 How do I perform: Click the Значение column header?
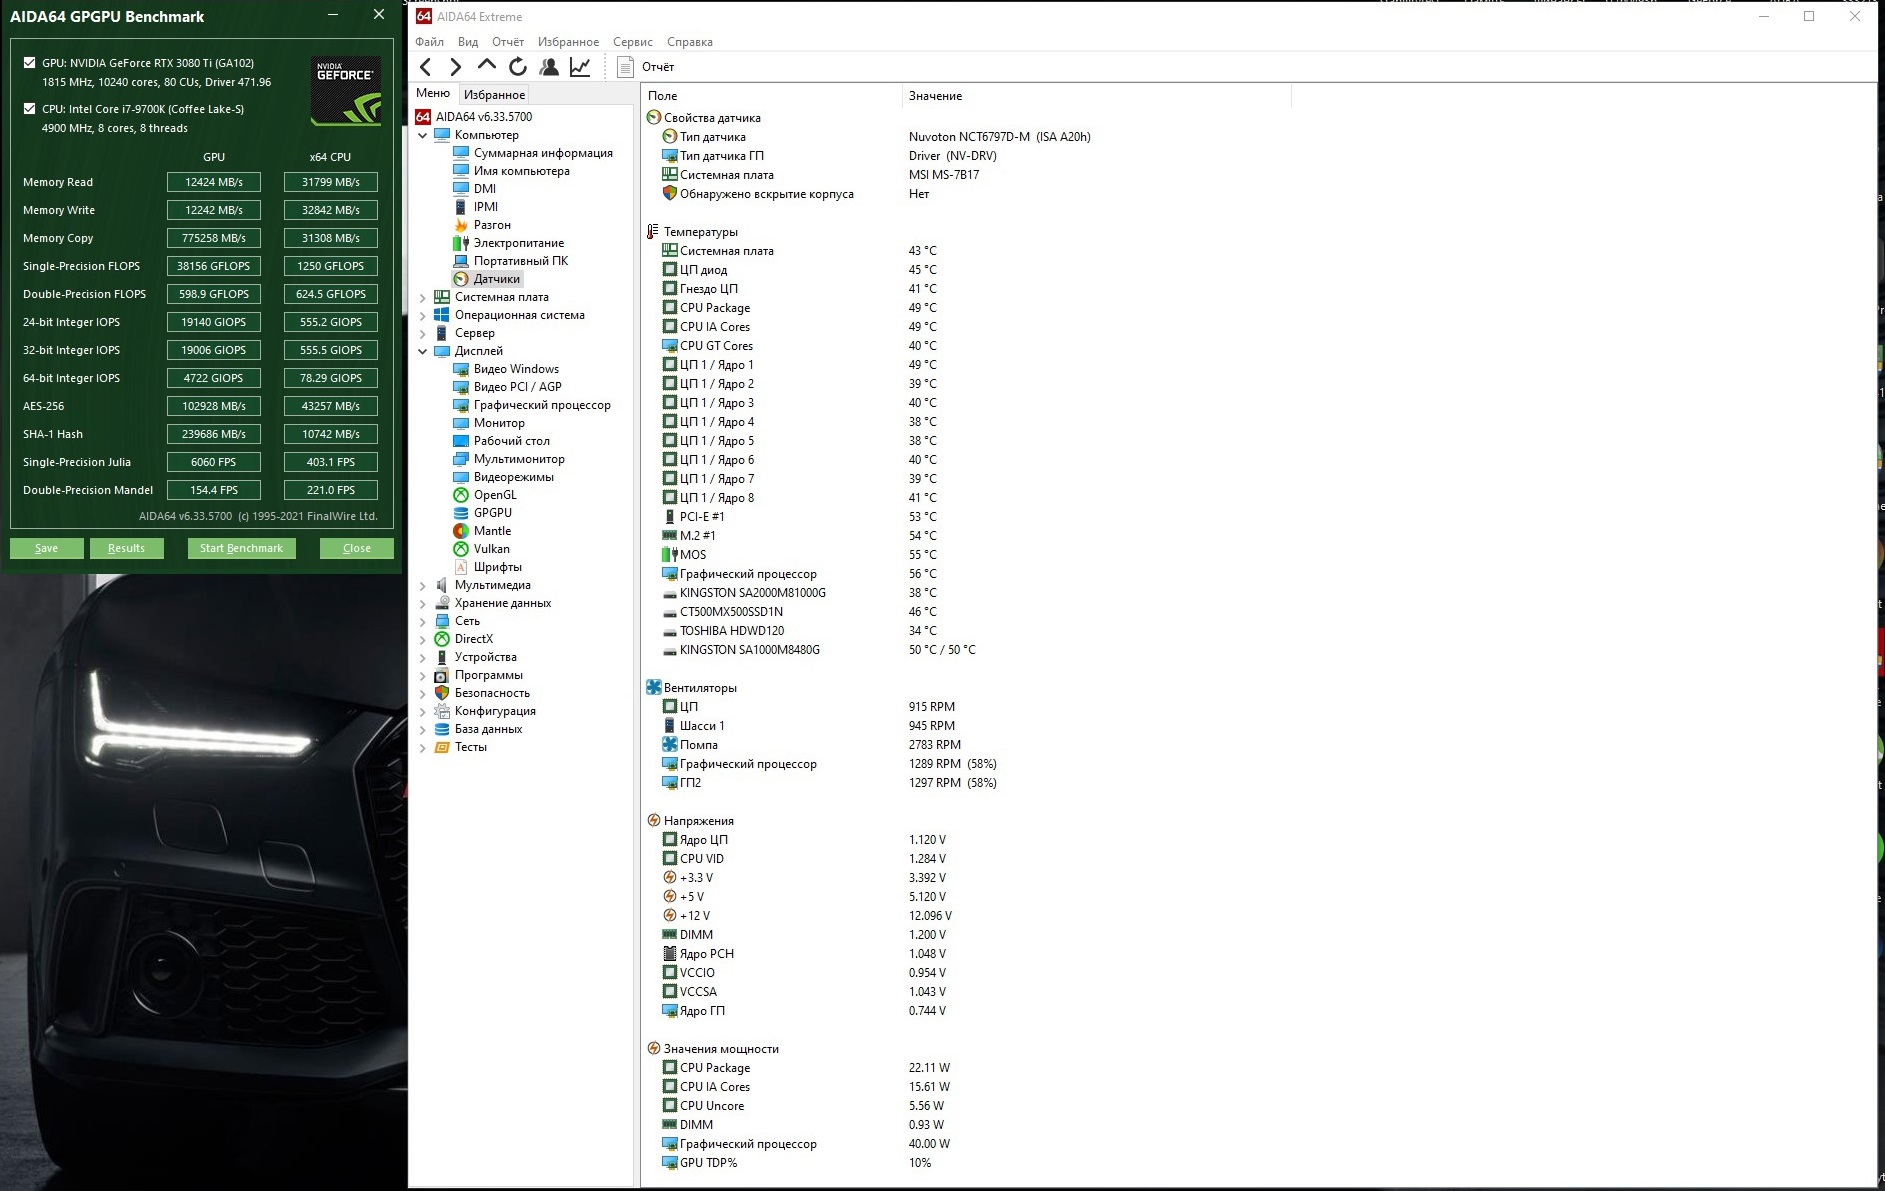(1096, 96)
